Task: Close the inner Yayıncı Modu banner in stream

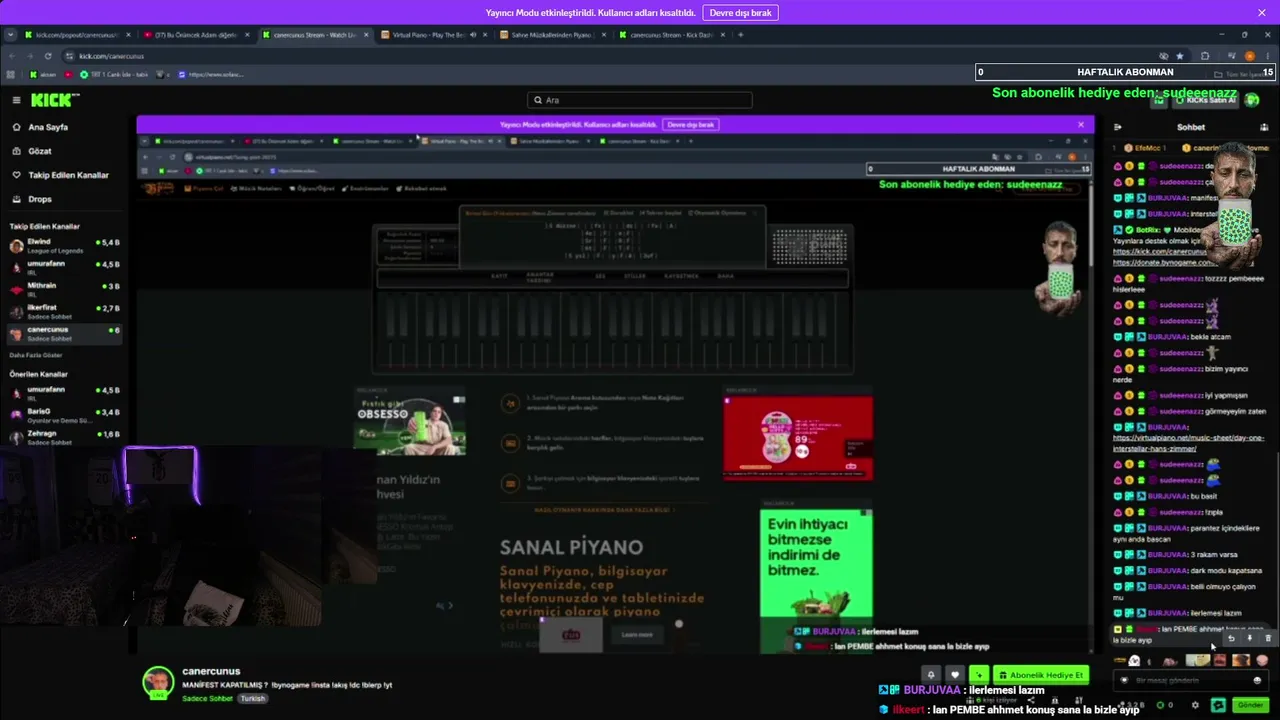Action: click(x=1080, y=124)
